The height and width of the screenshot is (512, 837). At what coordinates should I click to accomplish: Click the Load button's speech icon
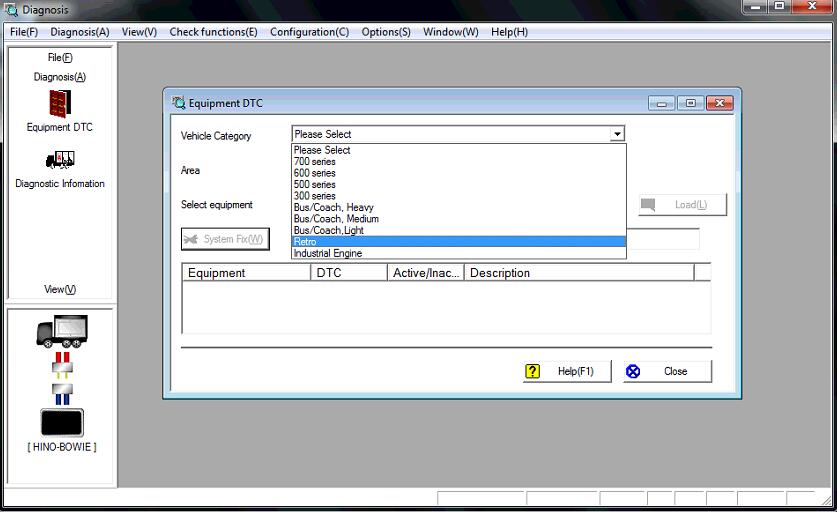pyautogui.click(x=648, y=204)
